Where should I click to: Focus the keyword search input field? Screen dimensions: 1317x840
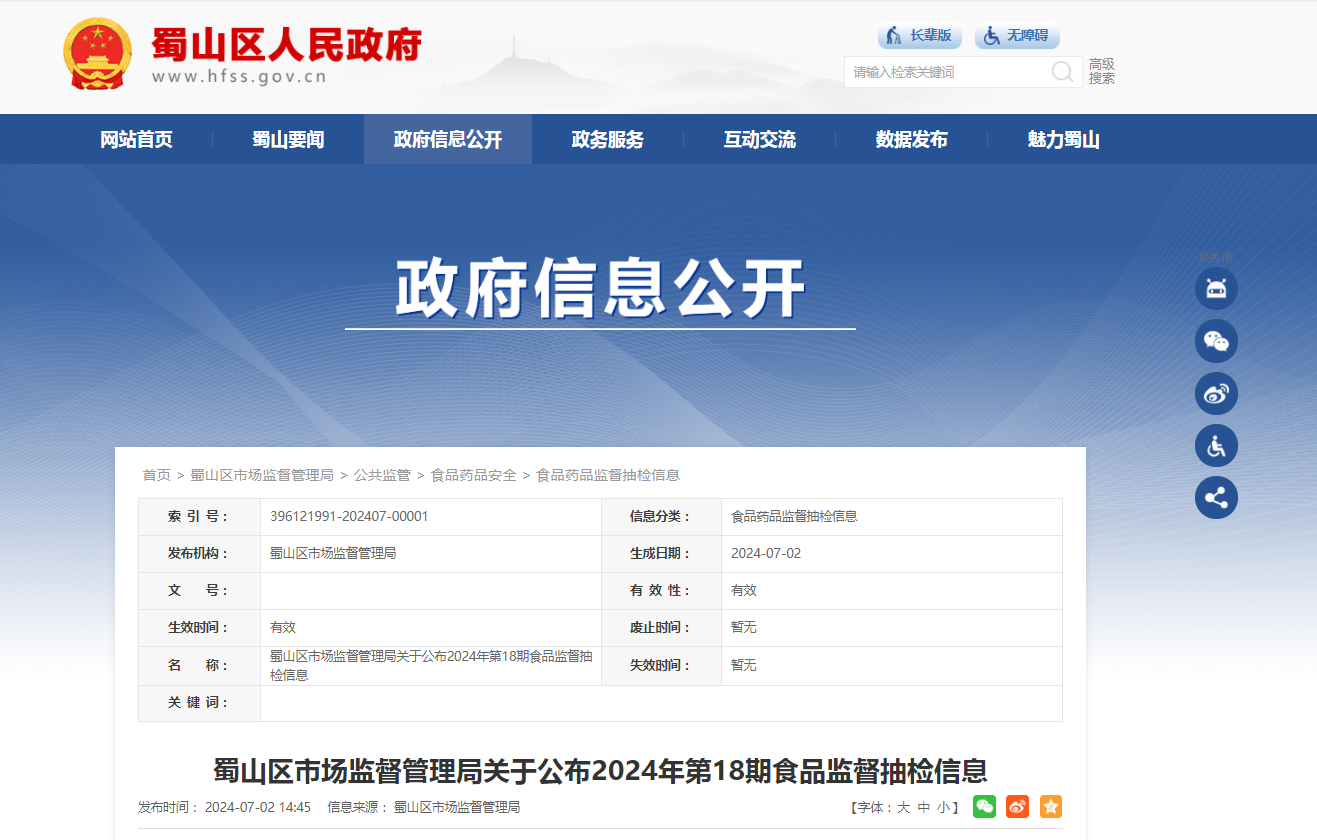[945, 72]
